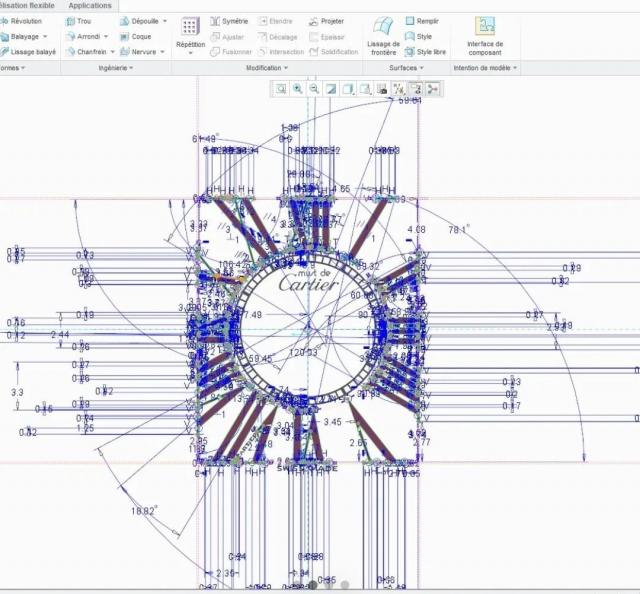Image resolution: width=640 pixels, height=594 pixels.
Task: Select the 3.45 dimension value
Action: pos(333,421)
